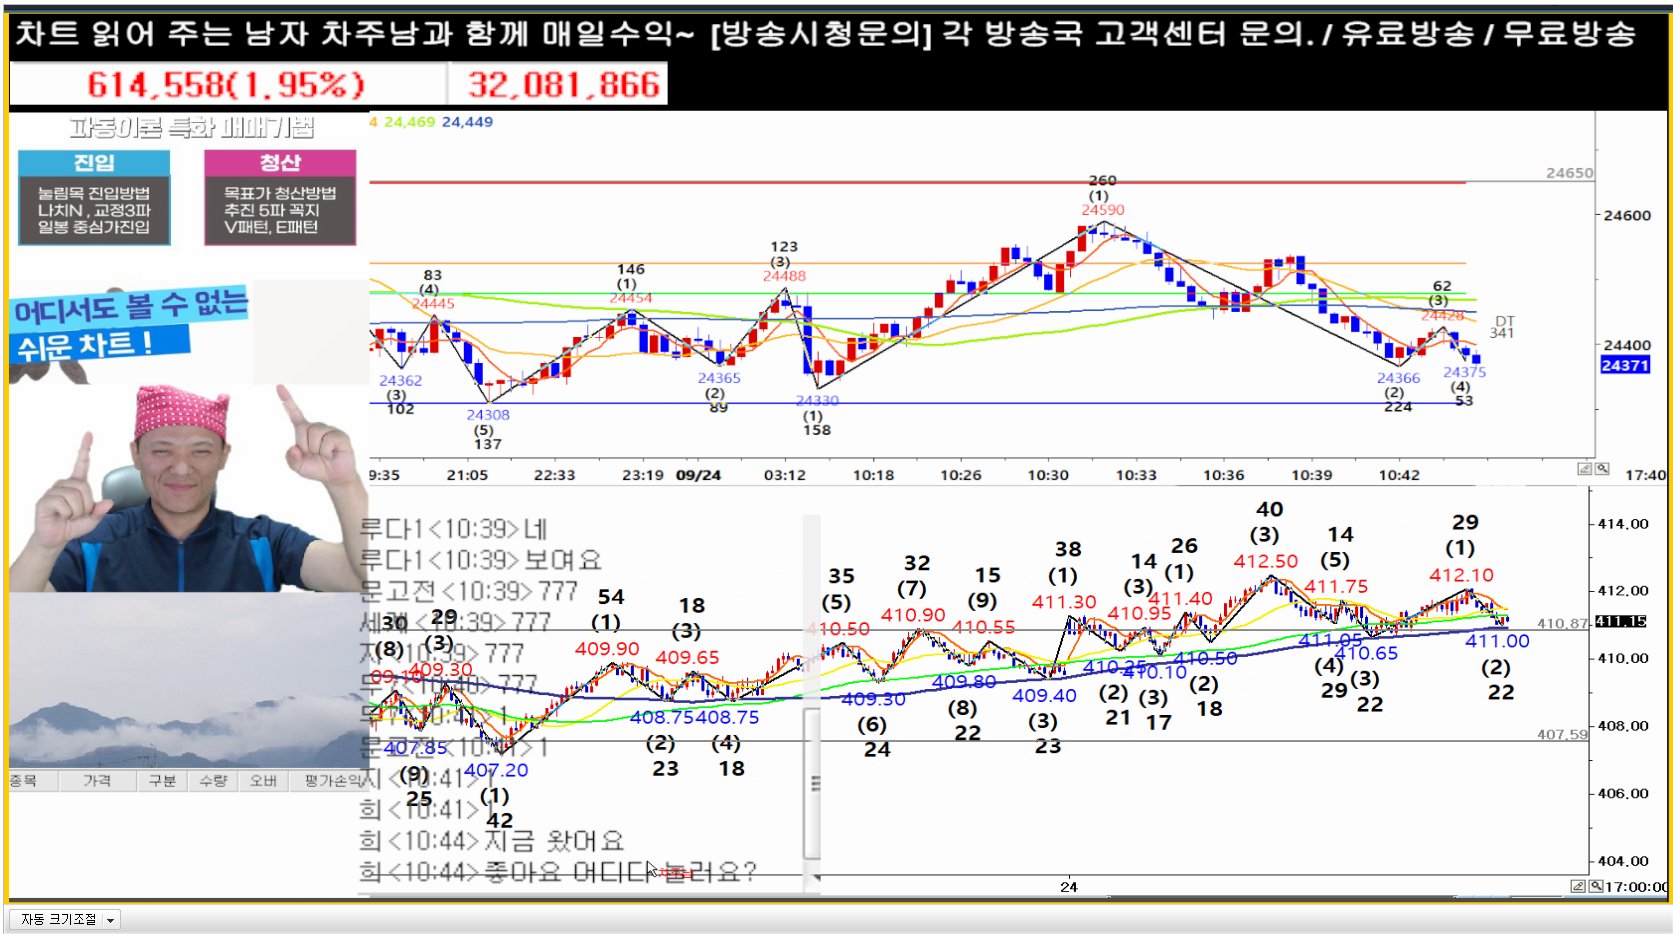Click the small chart settings icon beside 17:40

coord(1585,469)
